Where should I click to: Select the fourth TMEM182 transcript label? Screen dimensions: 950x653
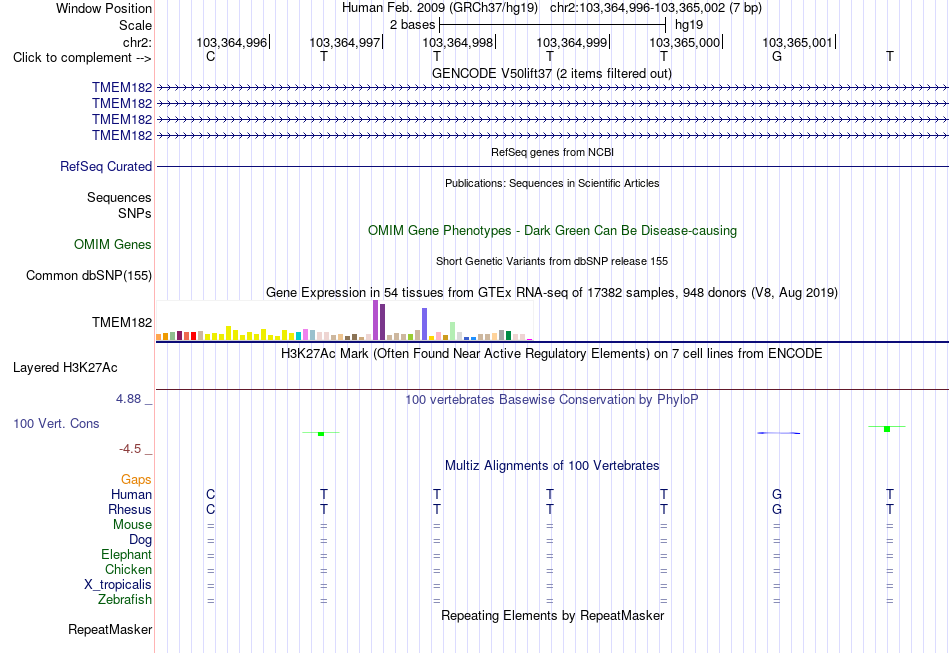point(122,135)
